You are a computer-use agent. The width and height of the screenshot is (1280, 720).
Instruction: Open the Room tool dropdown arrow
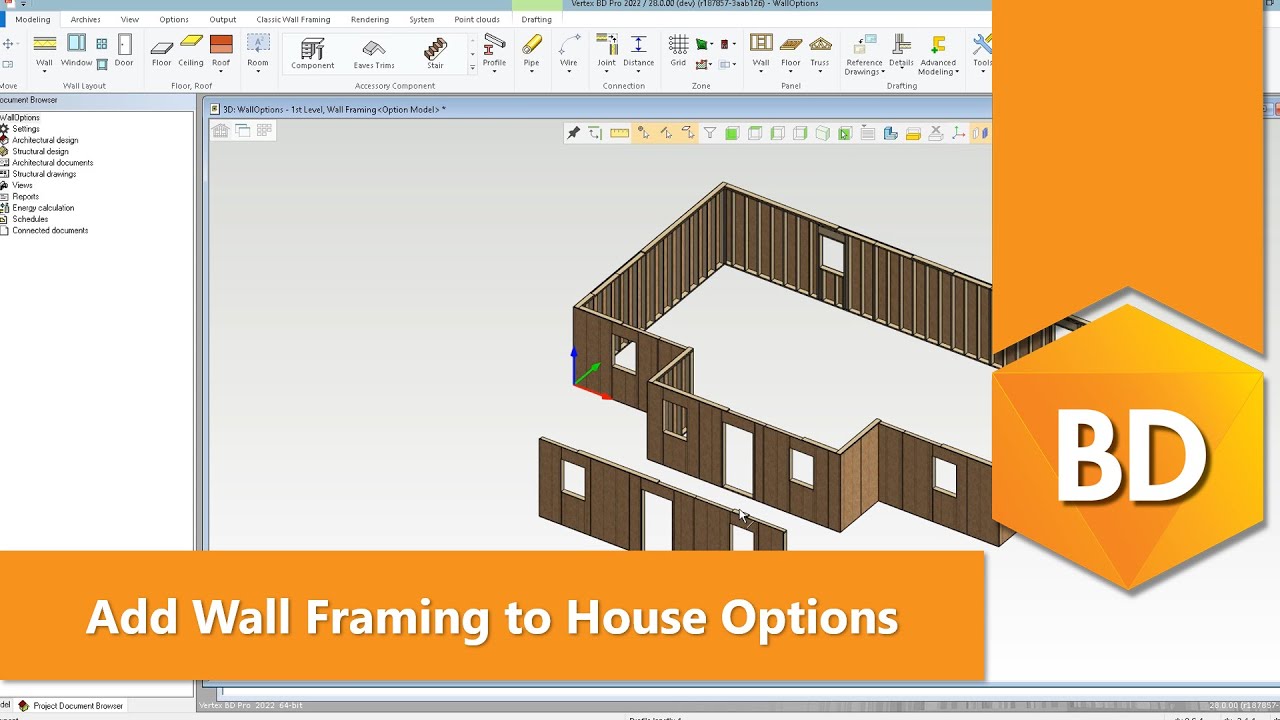tap(258, 73)
